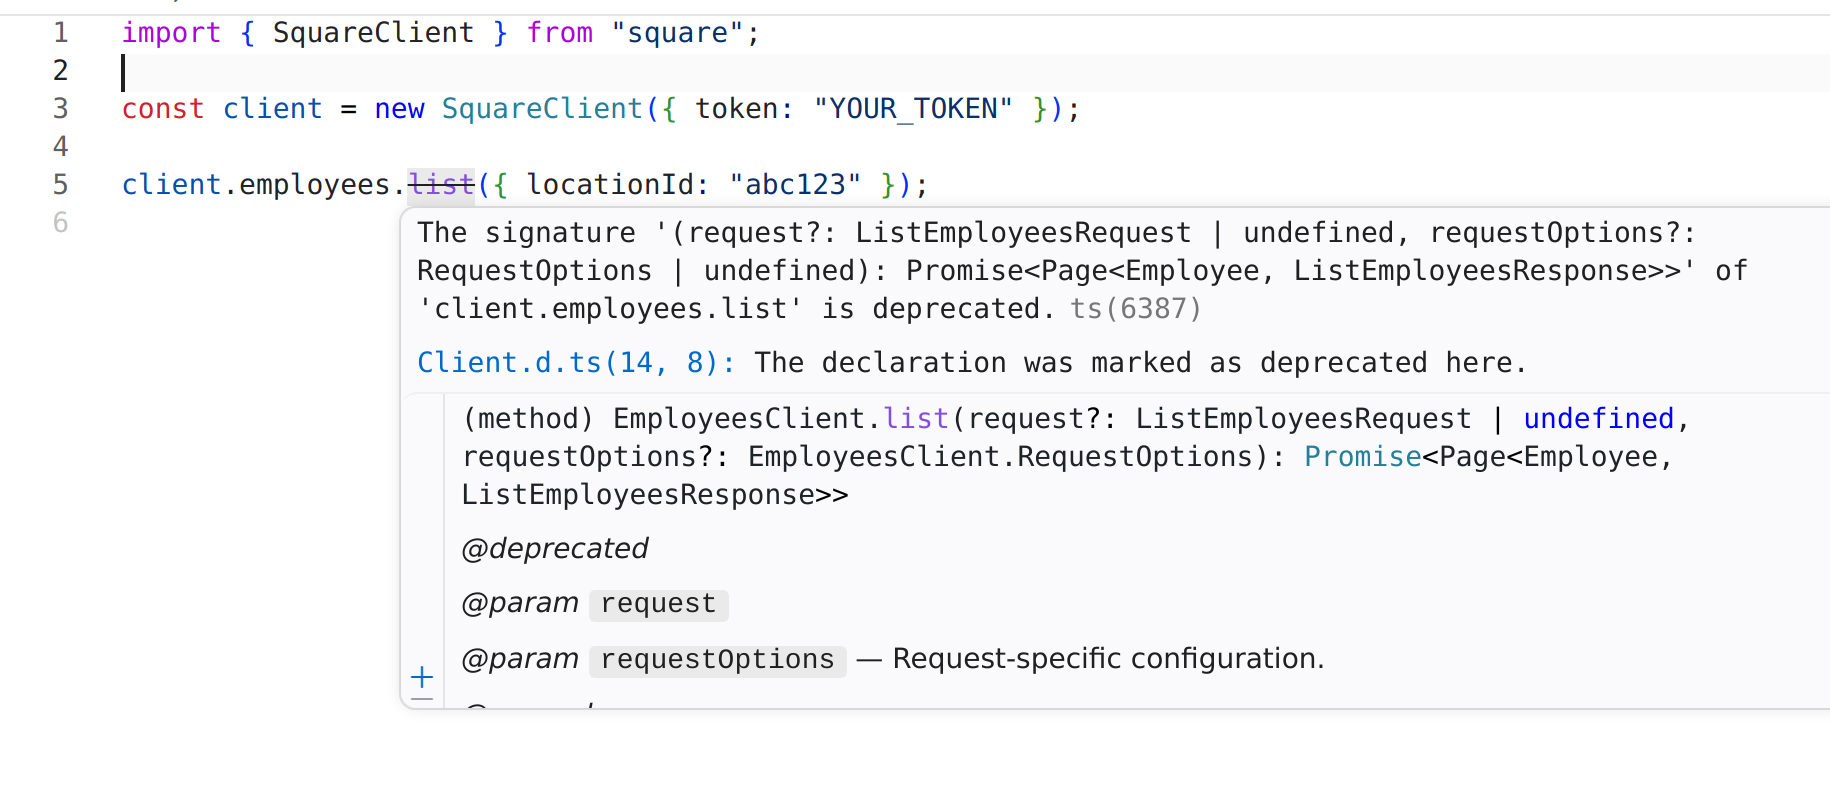Image resolution: width=1830 pixels, height=790 pixels.
Task: Click the @deprecated tag in the hover
Action: pyautogui.click(x=555, y=549)
